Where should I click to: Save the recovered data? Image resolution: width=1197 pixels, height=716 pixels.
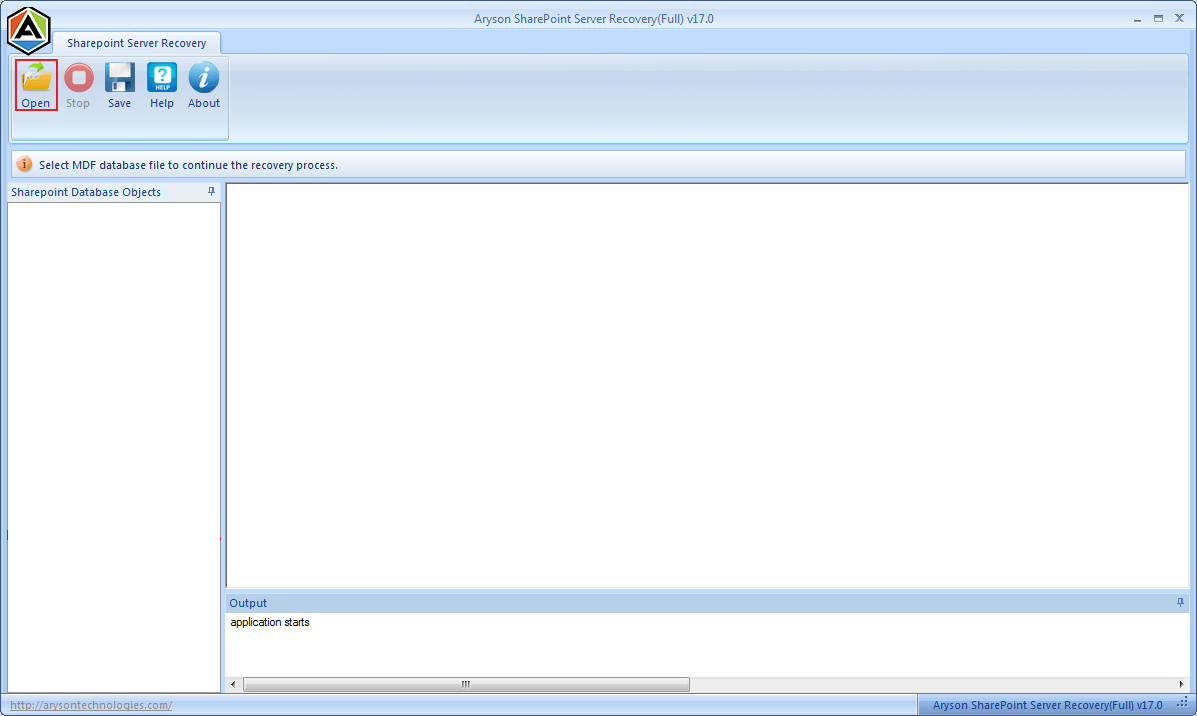click(x=119, y=85)
